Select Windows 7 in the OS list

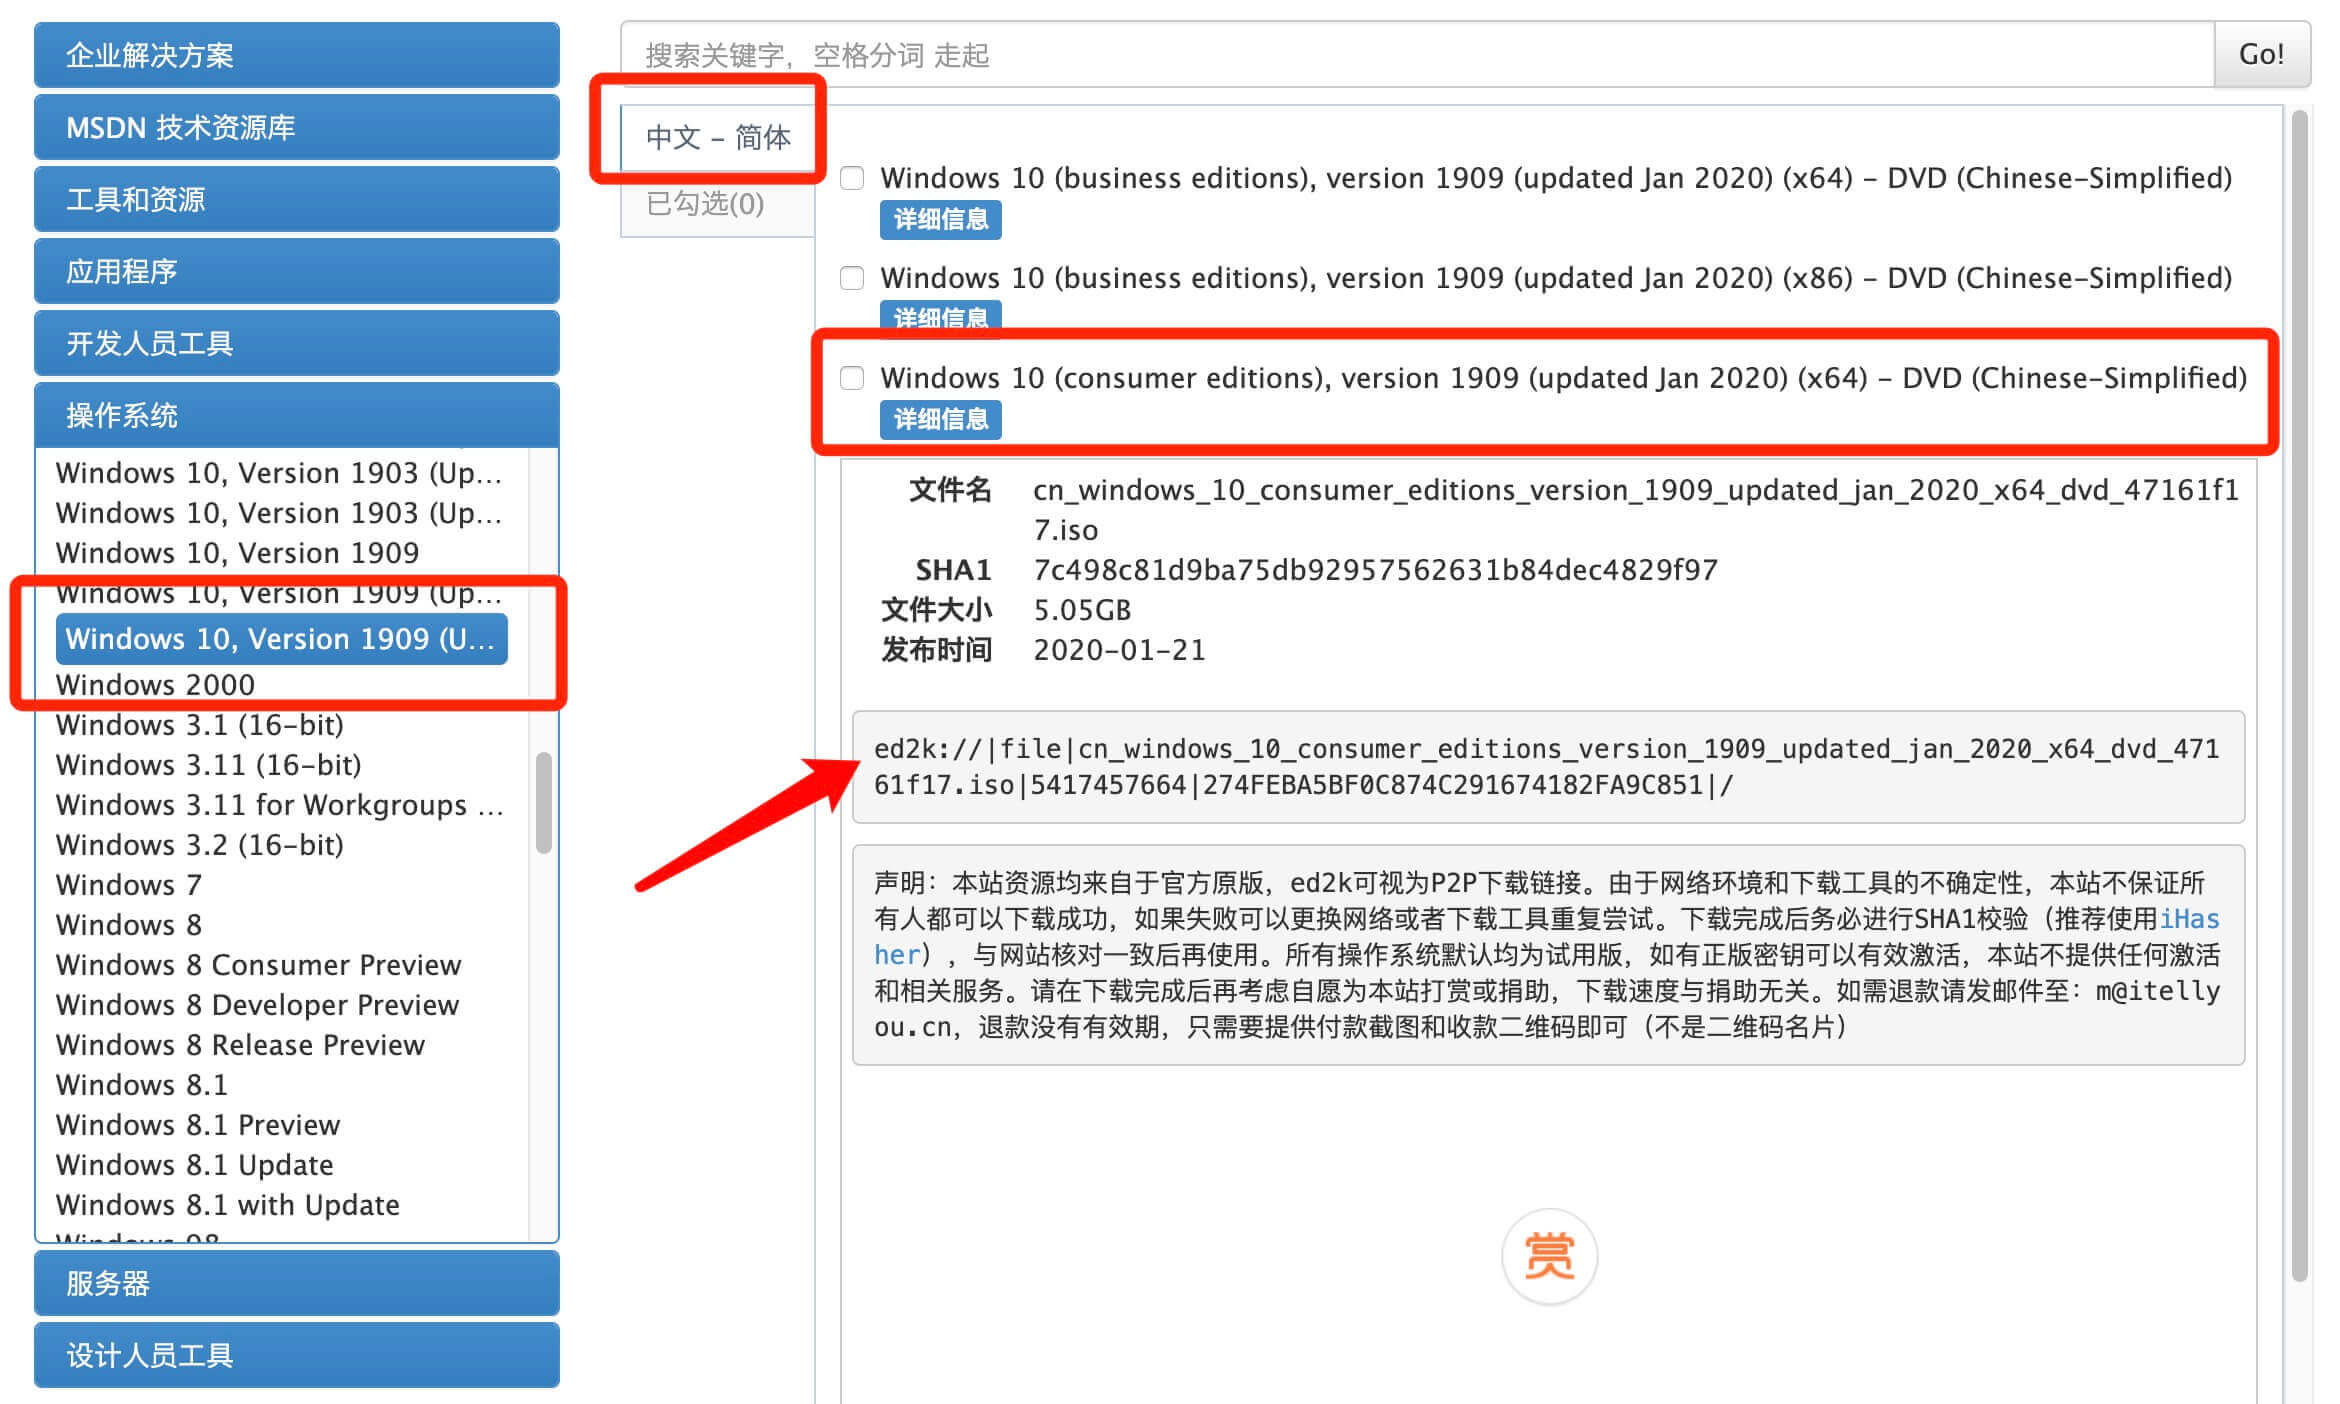pyautogui.click(x=129, y=885)
